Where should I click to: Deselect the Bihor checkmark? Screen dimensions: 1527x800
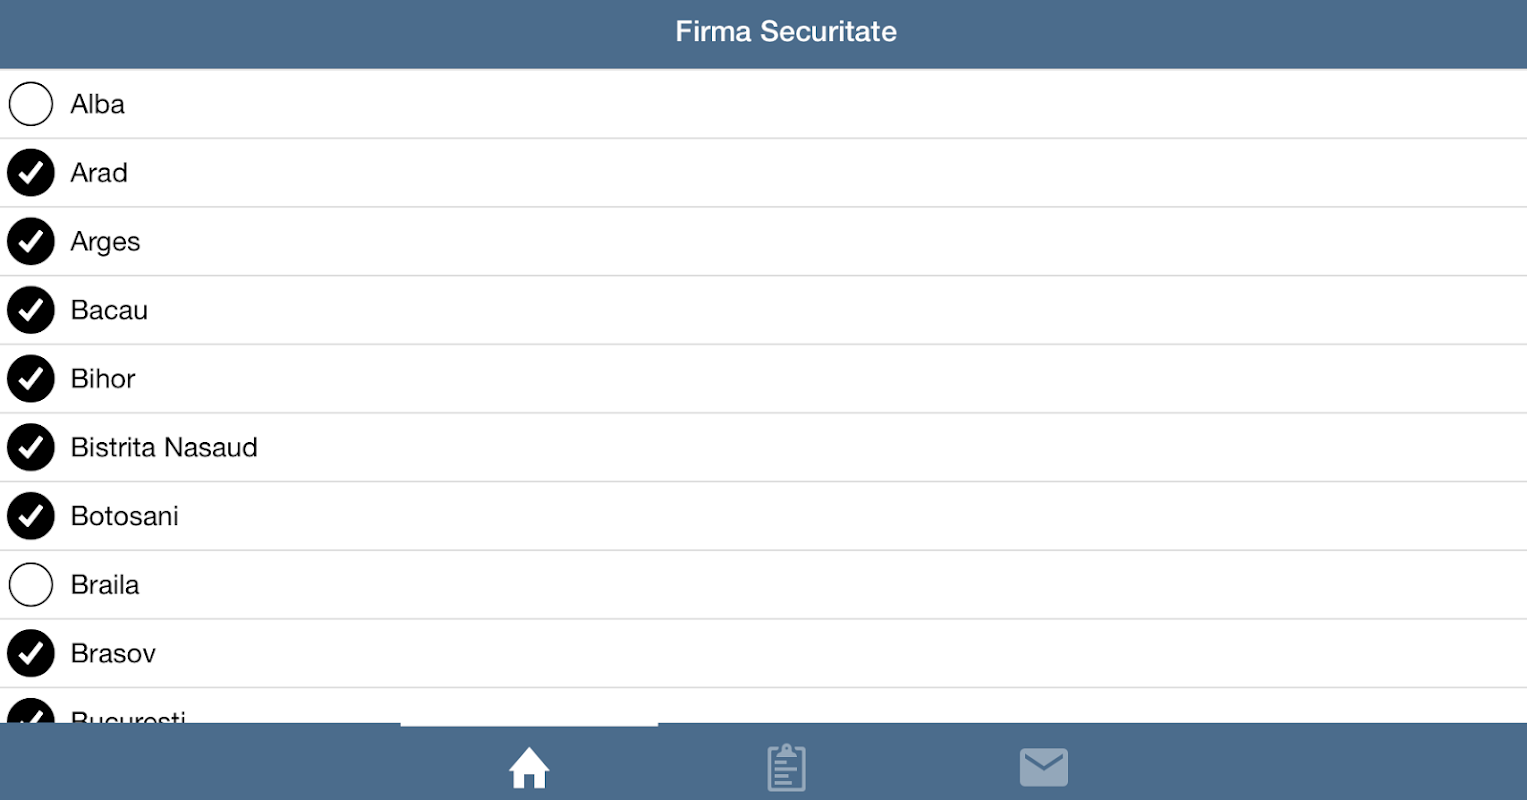click(x=31, y=379)
